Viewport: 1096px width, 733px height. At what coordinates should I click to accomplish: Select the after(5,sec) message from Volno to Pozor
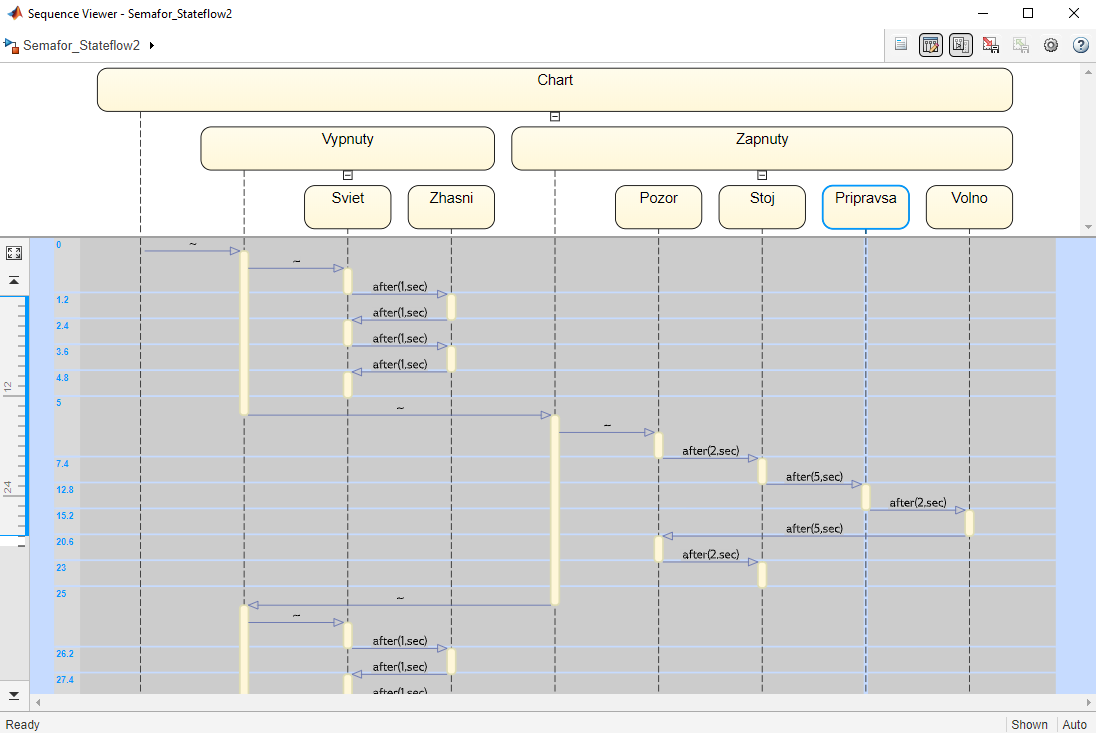[x=814, y=529]
